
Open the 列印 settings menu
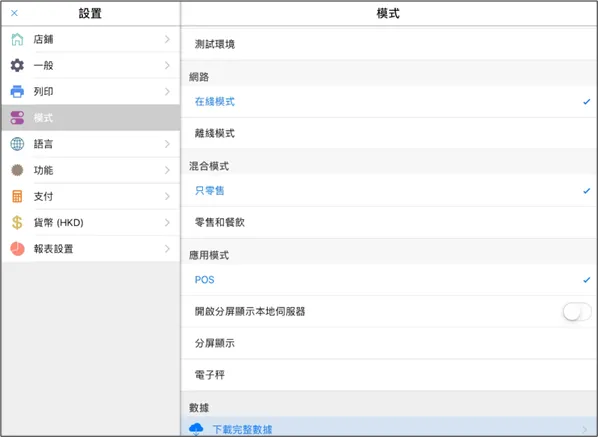tap(91, 92)
